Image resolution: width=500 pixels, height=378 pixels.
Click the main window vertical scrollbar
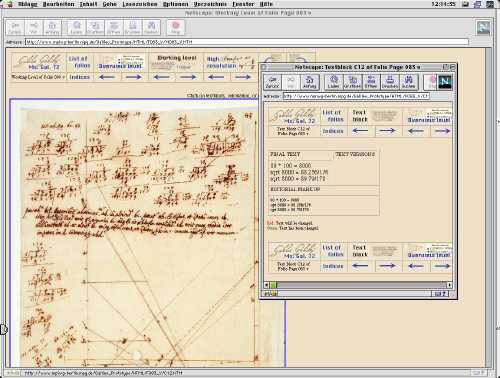tap(488, 207)
